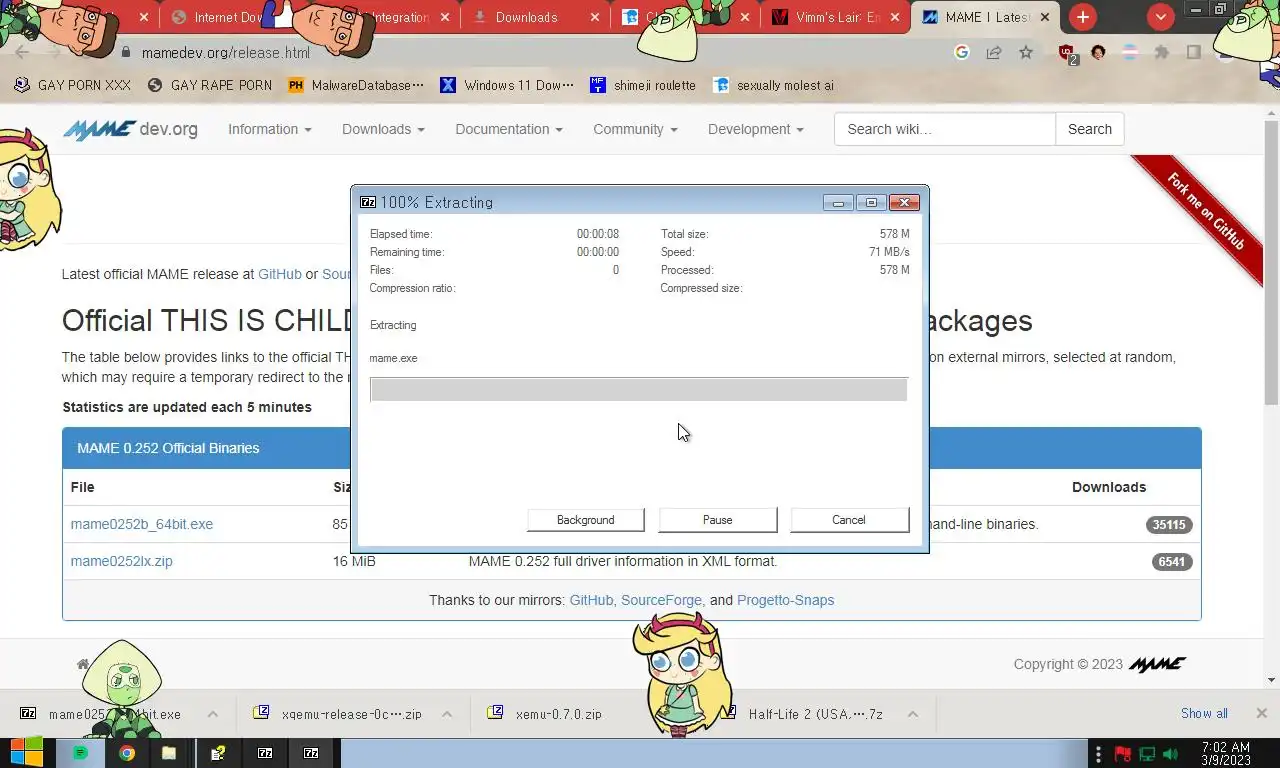Open a new tab with plus button
Screen dimensions: 1280x768
1082,17
